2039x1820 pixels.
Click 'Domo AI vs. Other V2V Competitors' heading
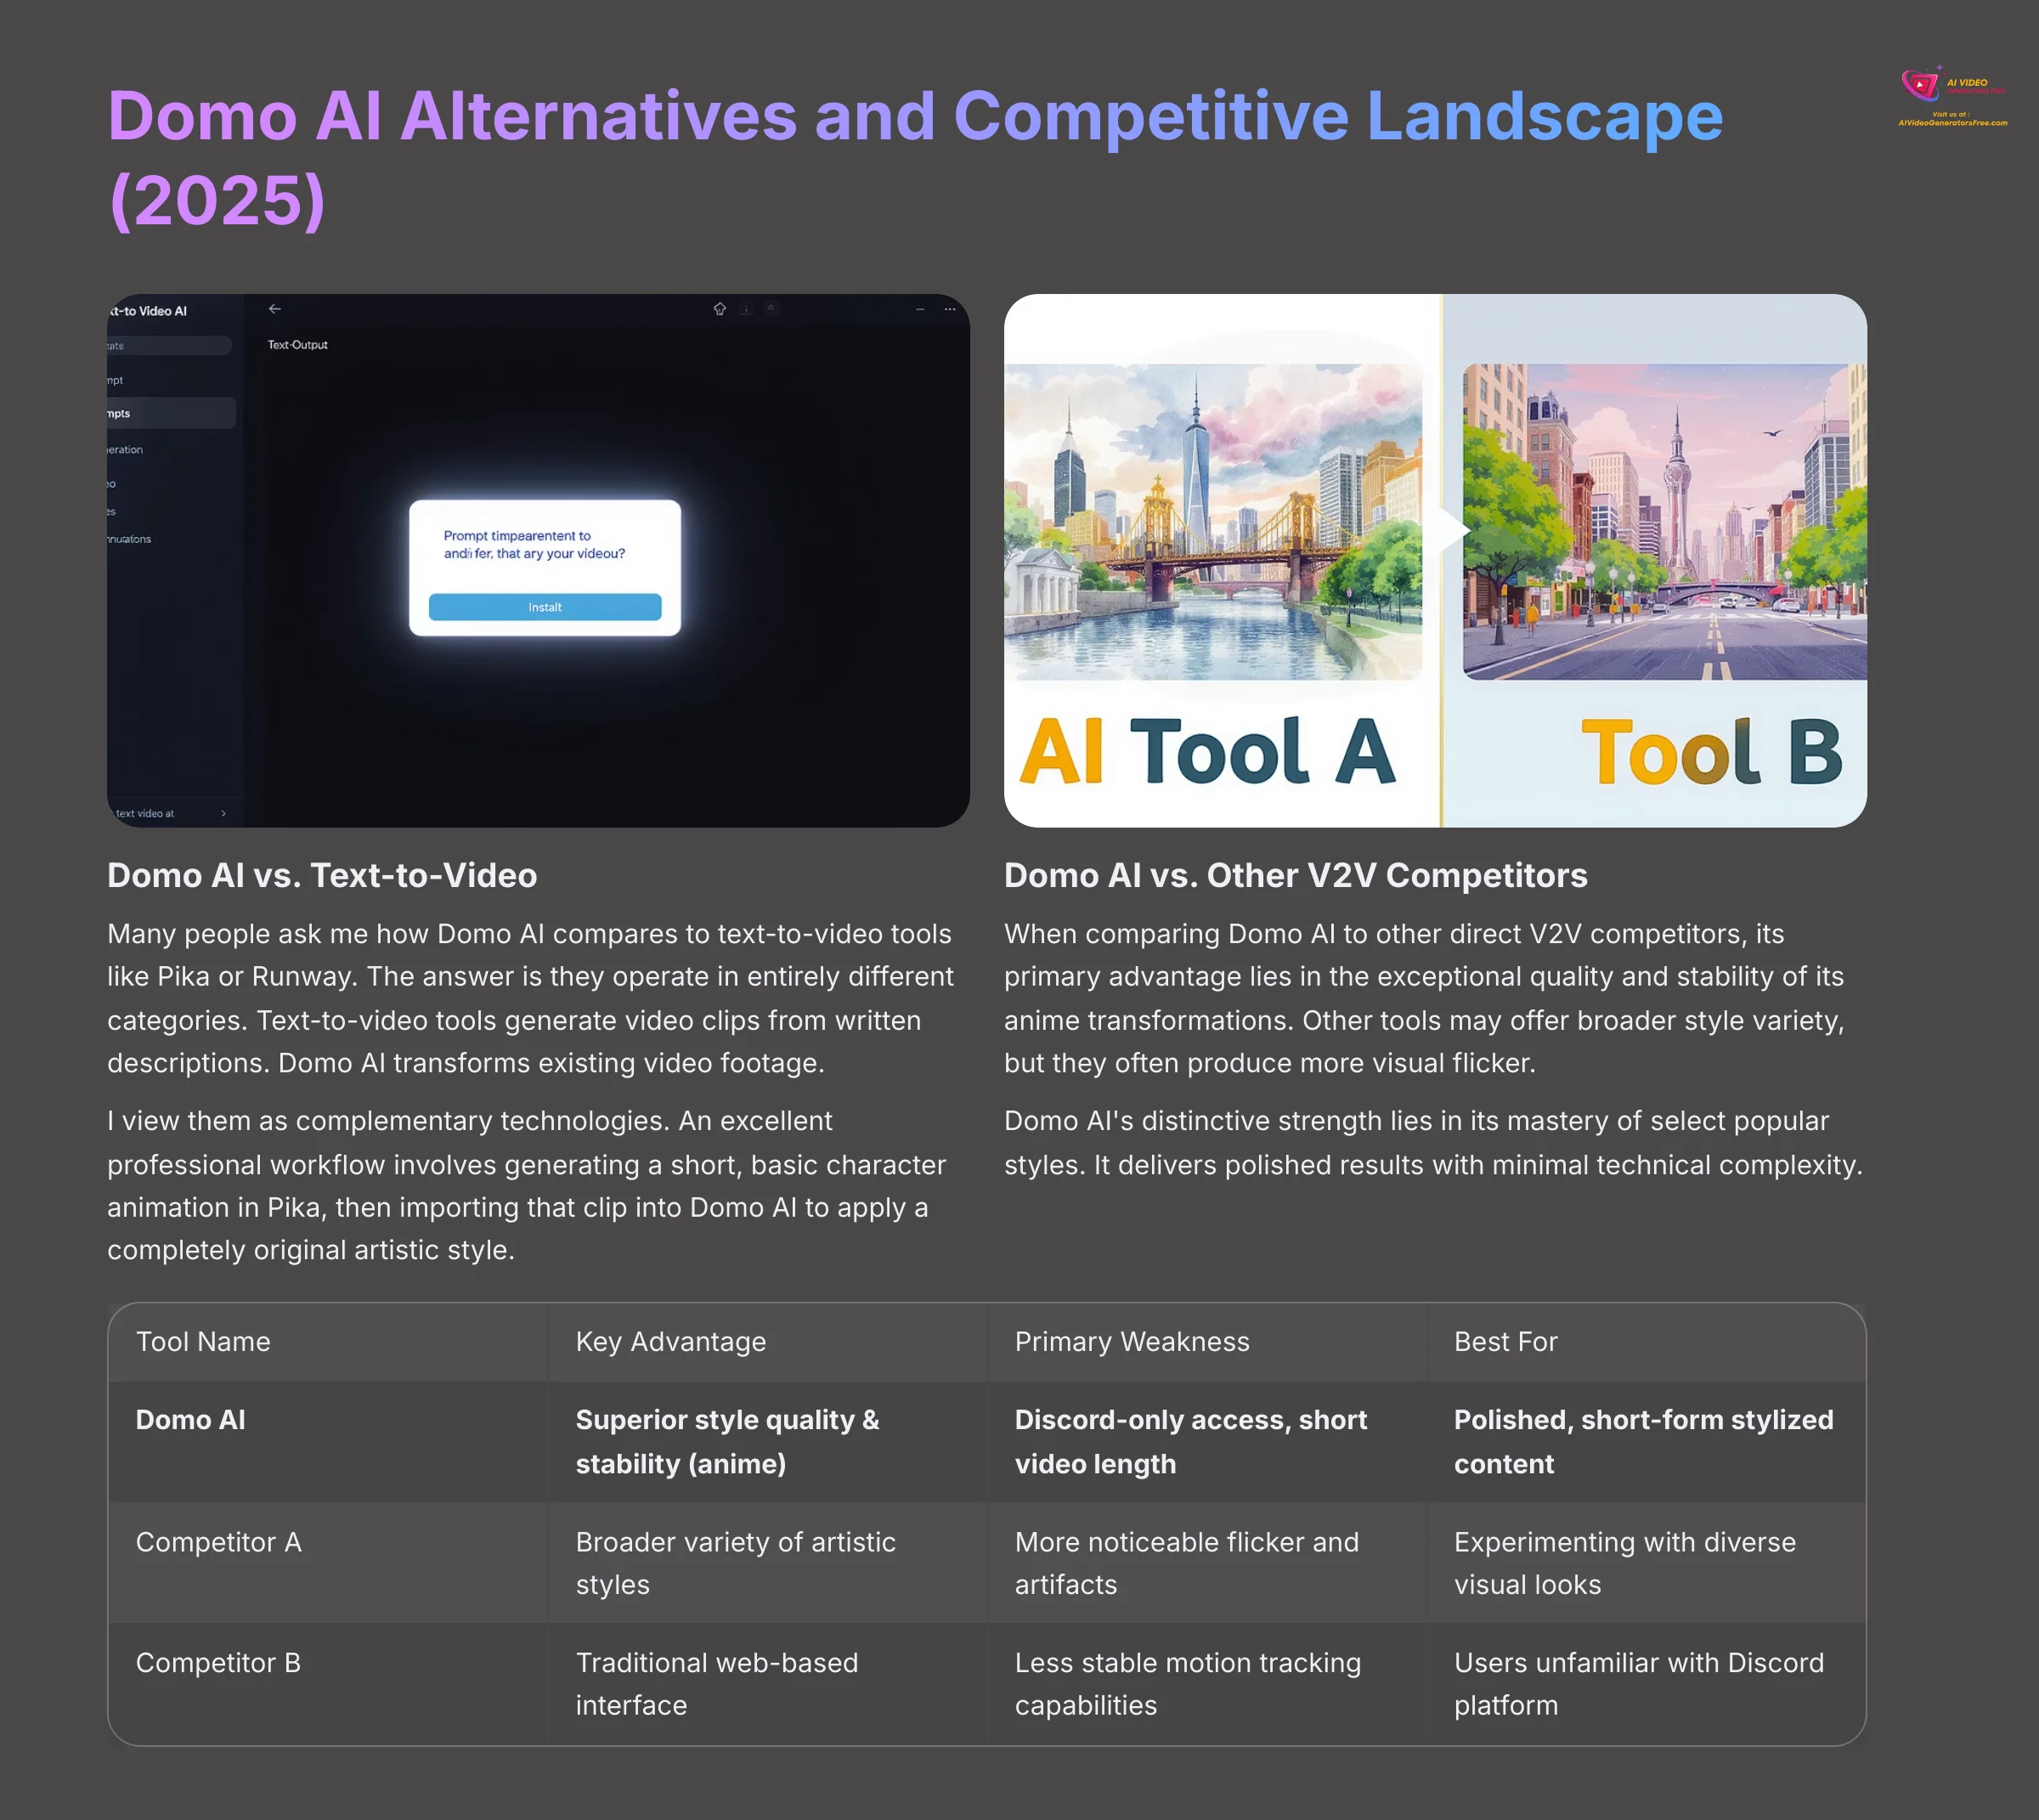point(1295,875)
